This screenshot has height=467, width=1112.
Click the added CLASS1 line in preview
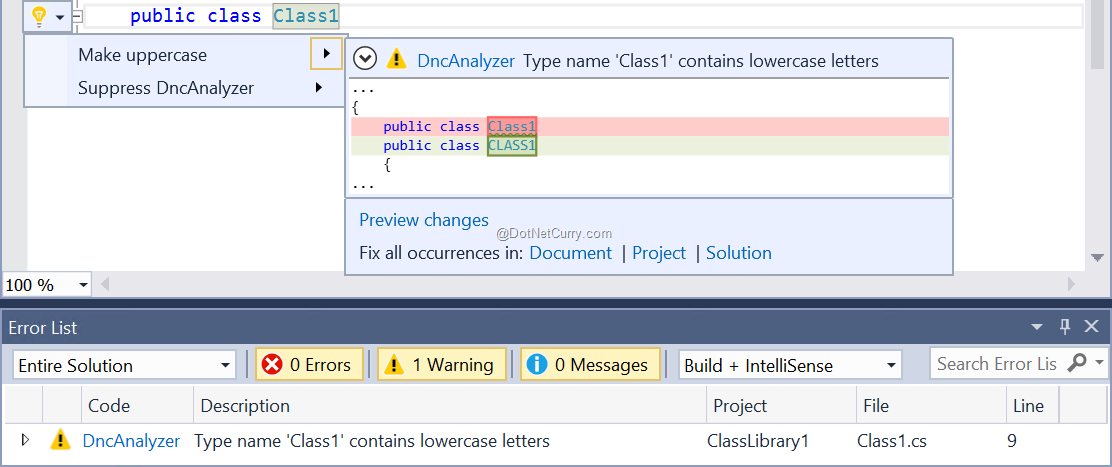click(x=650, y=146)
